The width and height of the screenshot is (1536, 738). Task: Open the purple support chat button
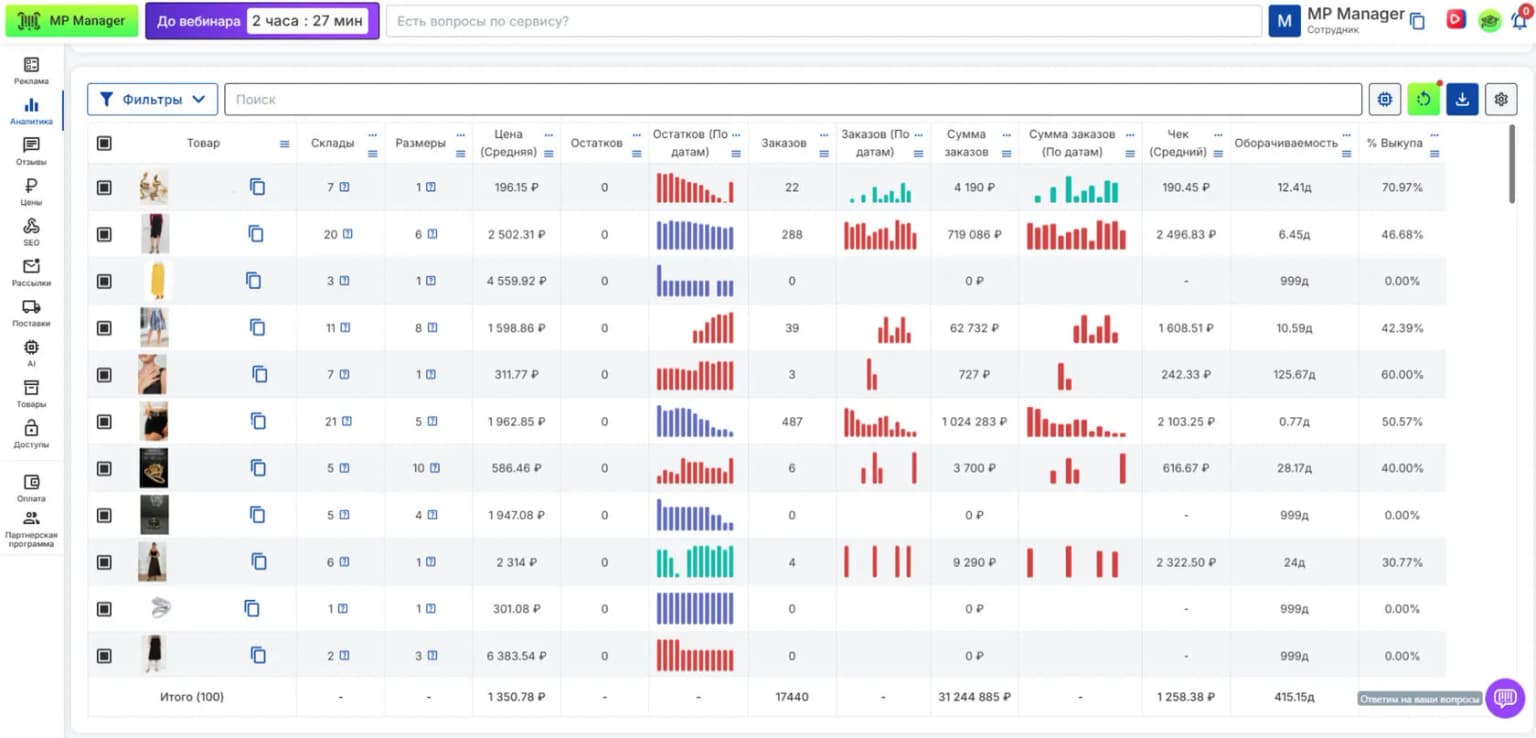pos(1505,698)
